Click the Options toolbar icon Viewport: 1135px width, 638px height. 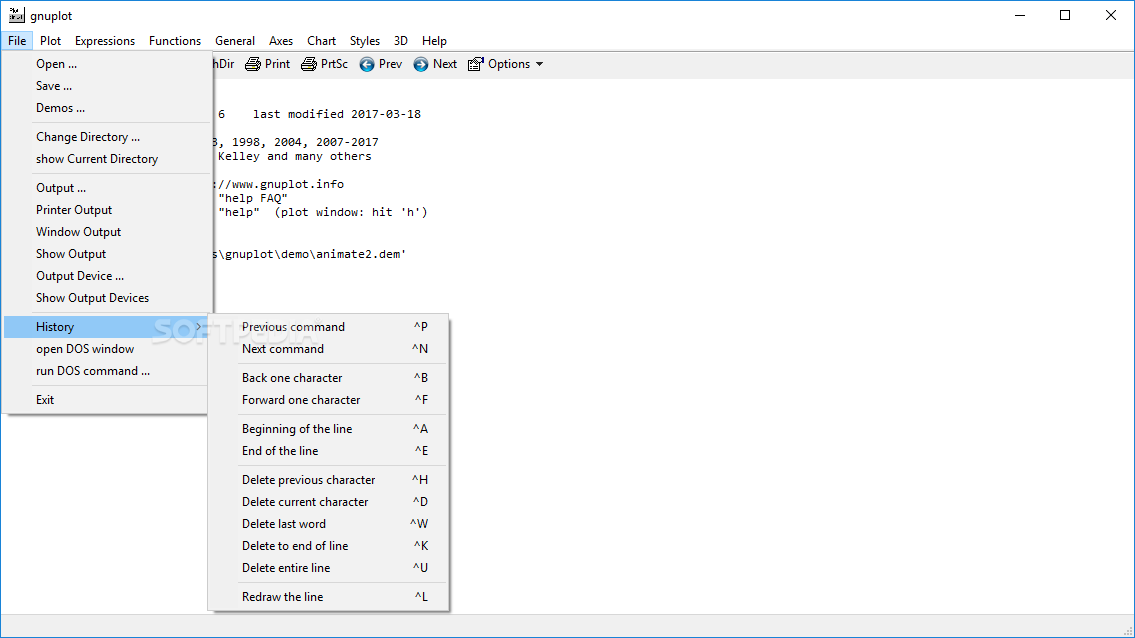[x=476, y=64]
